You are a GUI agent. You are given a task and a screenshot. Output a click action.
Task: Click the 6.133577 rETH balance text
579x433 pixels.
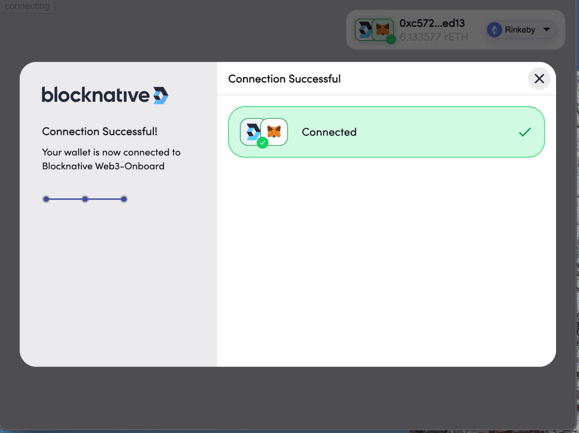click(x=434, y=37)
